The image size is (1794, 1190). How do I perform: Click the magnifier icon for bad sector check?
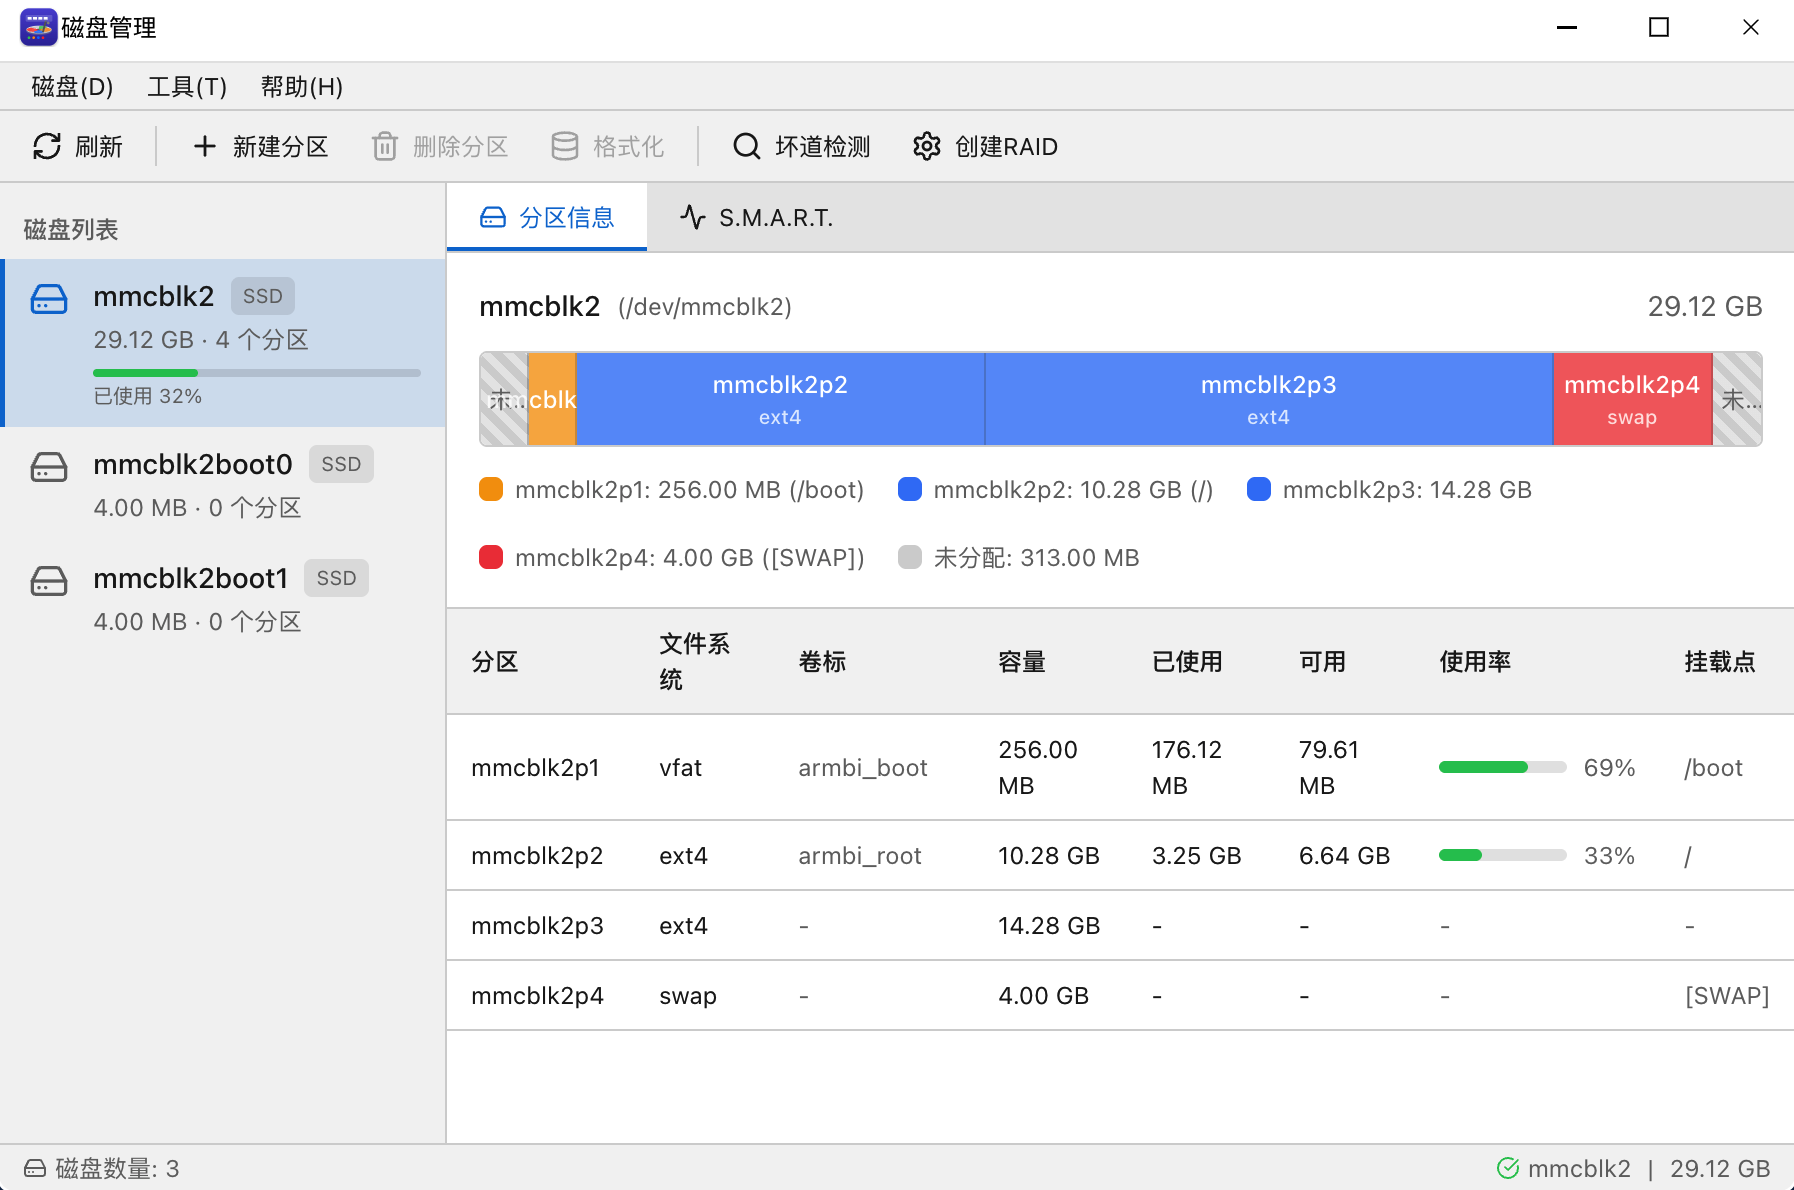(746, 147)
